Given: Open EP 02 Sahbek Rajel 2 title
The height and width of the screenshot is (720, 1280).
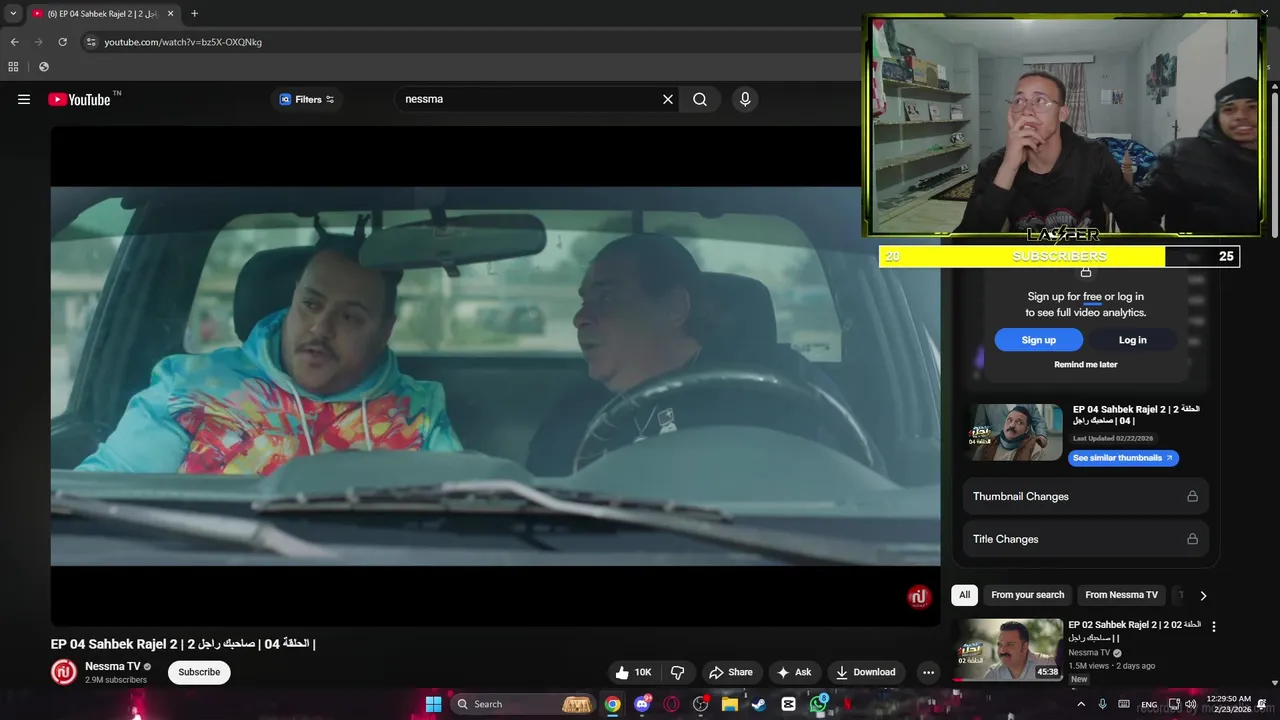Looking at the screenshot, I should coord(1134,631).
